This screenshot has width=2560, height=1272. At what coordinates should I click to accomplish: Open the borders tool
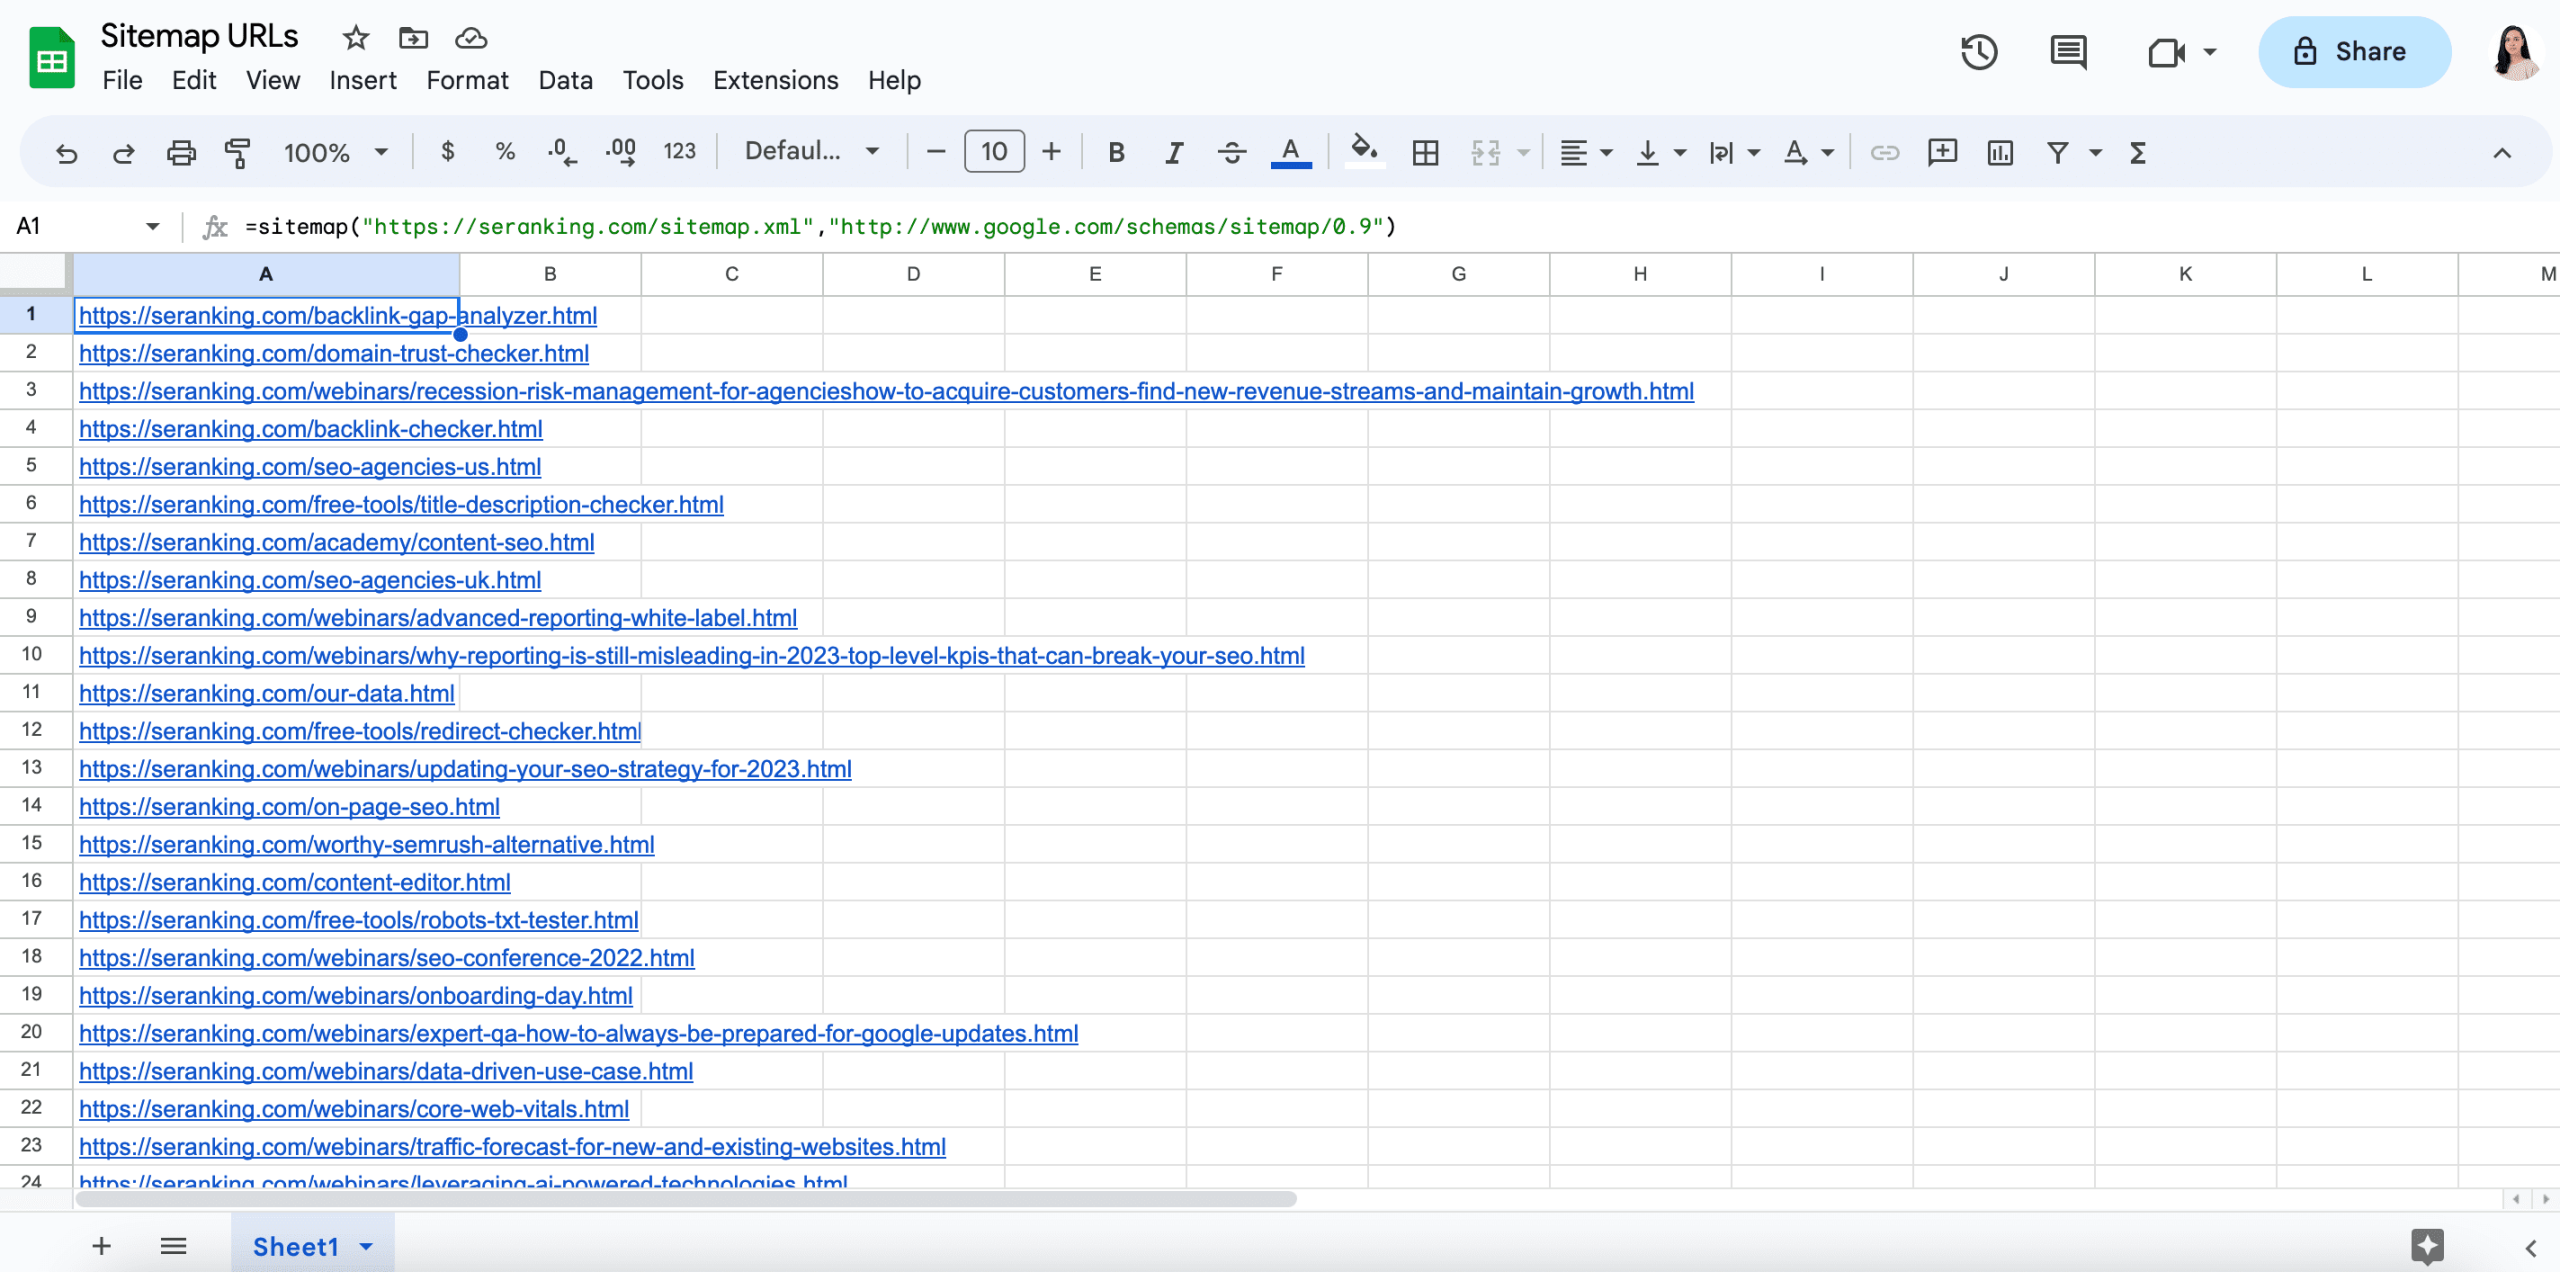pyautogui.click(x=1425, y=153)
